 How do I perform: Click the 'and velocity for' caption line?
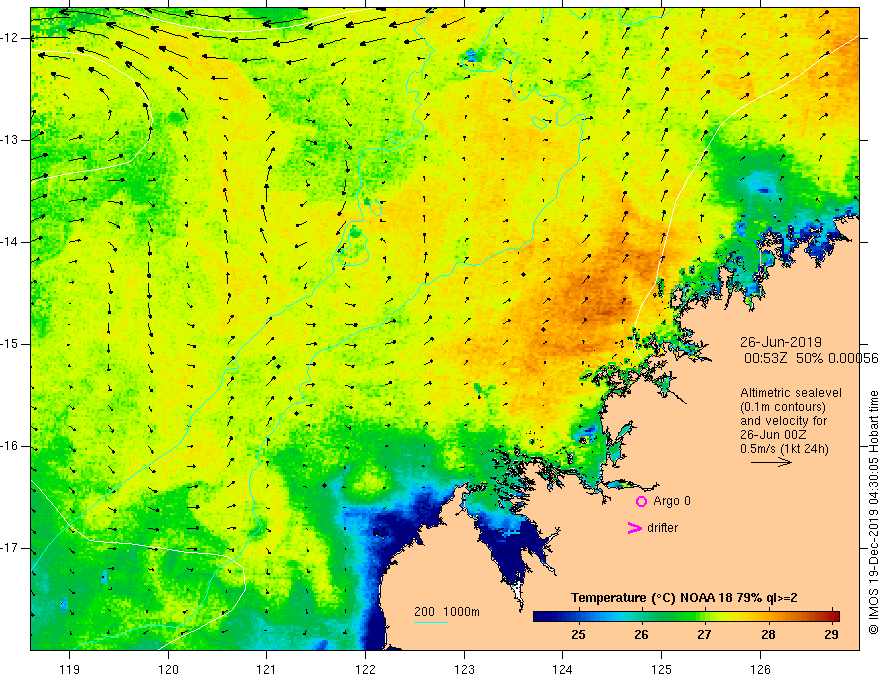(x=783, y=421)
